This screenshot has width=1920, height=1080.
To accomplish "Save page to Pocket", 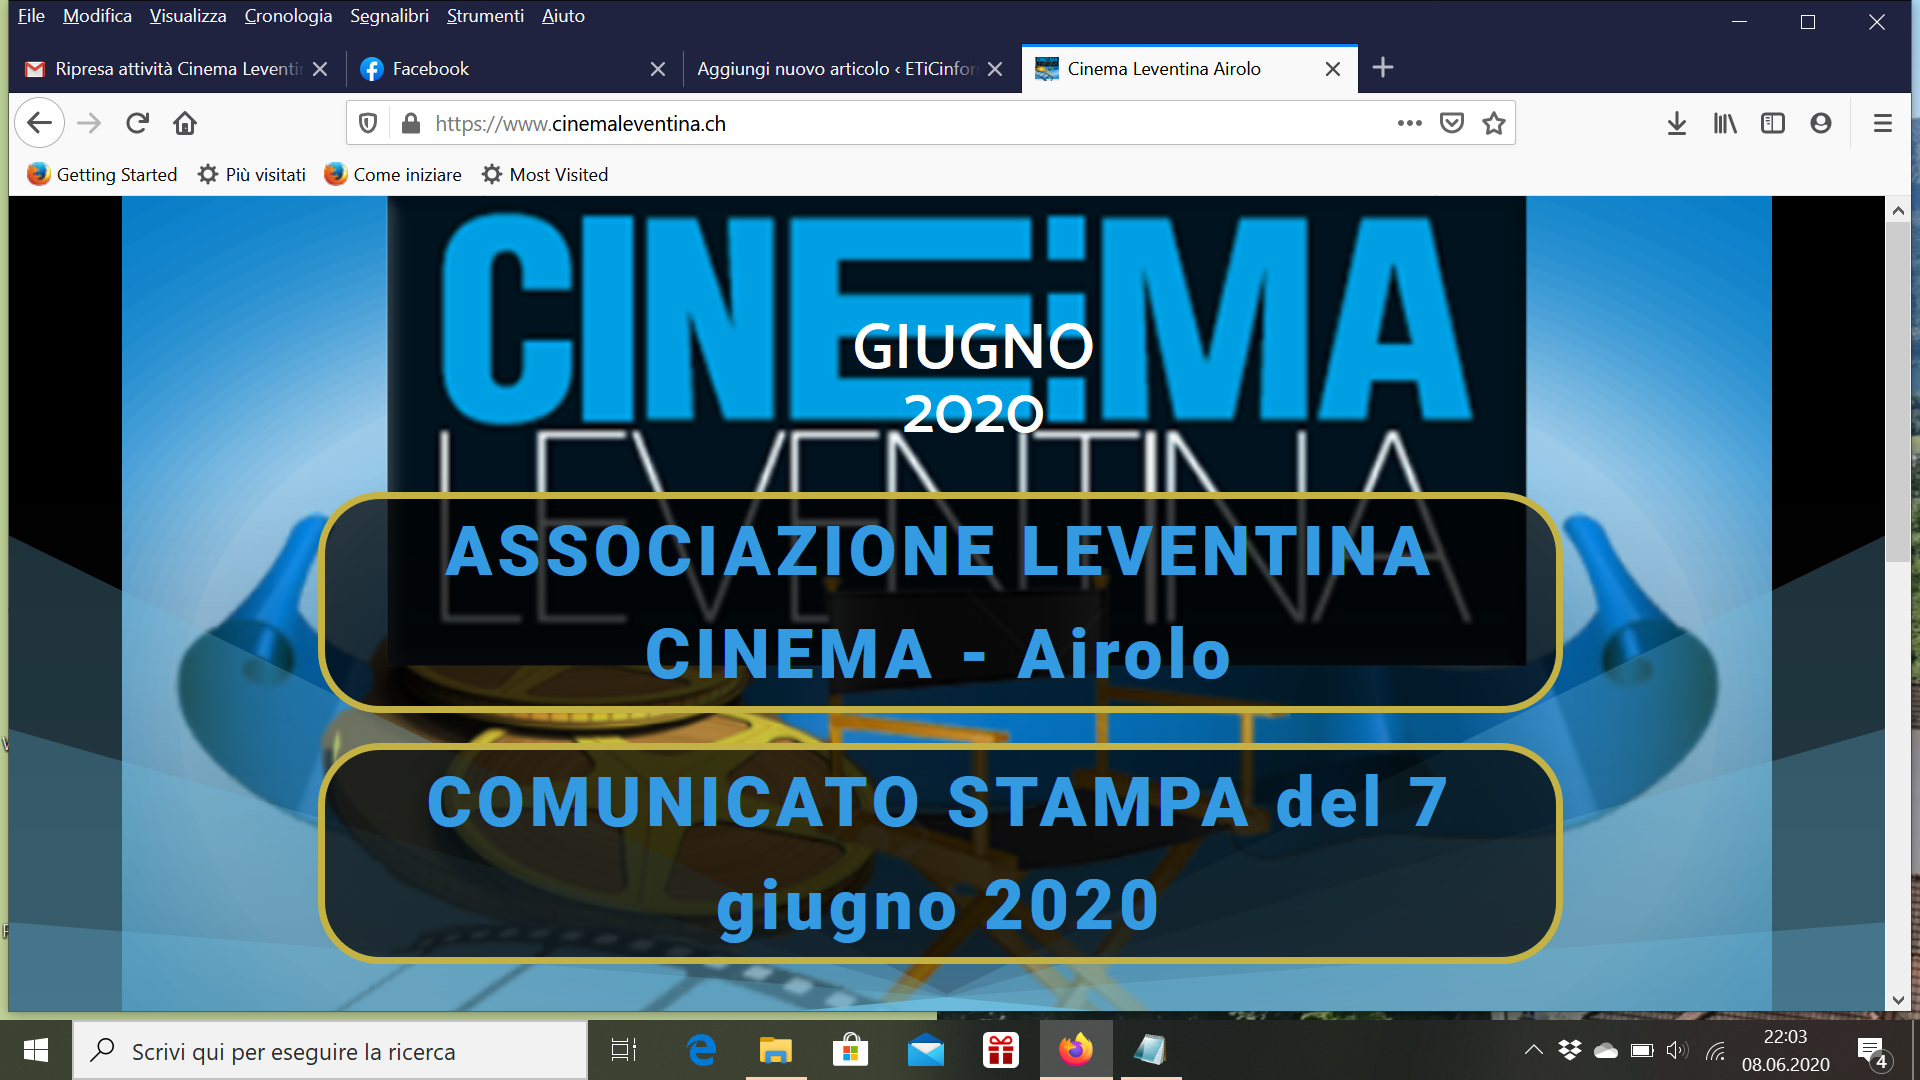I will tap(1452, 123).
